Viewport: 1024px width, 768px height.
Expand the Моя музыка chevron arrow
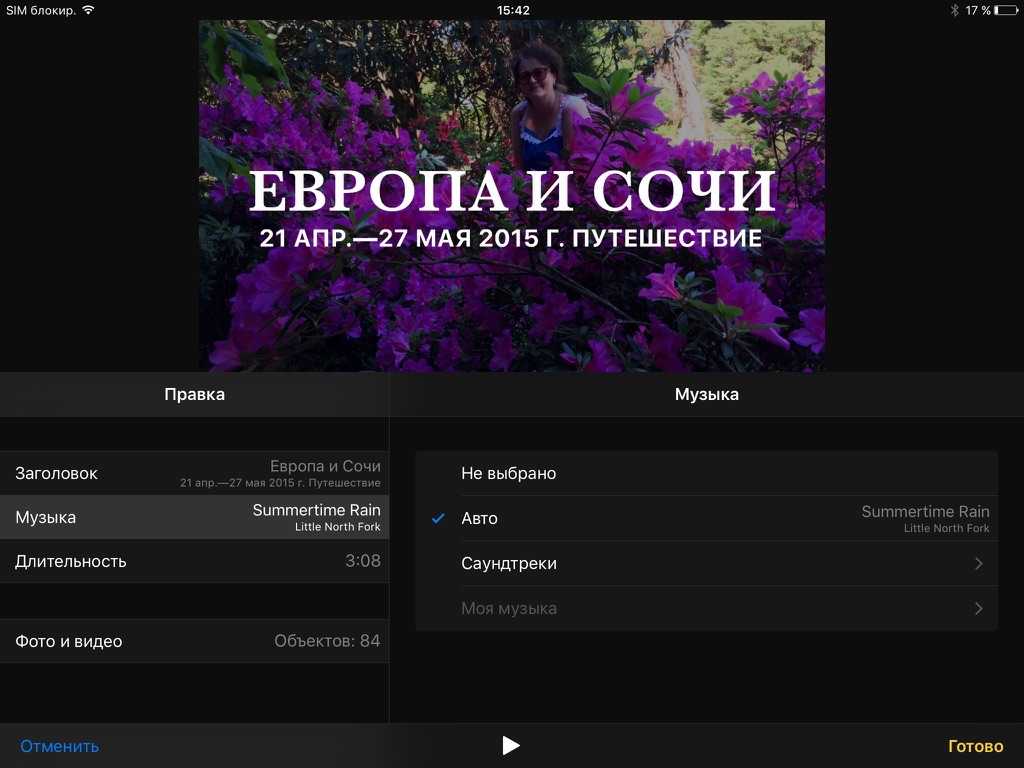(978, 609)
